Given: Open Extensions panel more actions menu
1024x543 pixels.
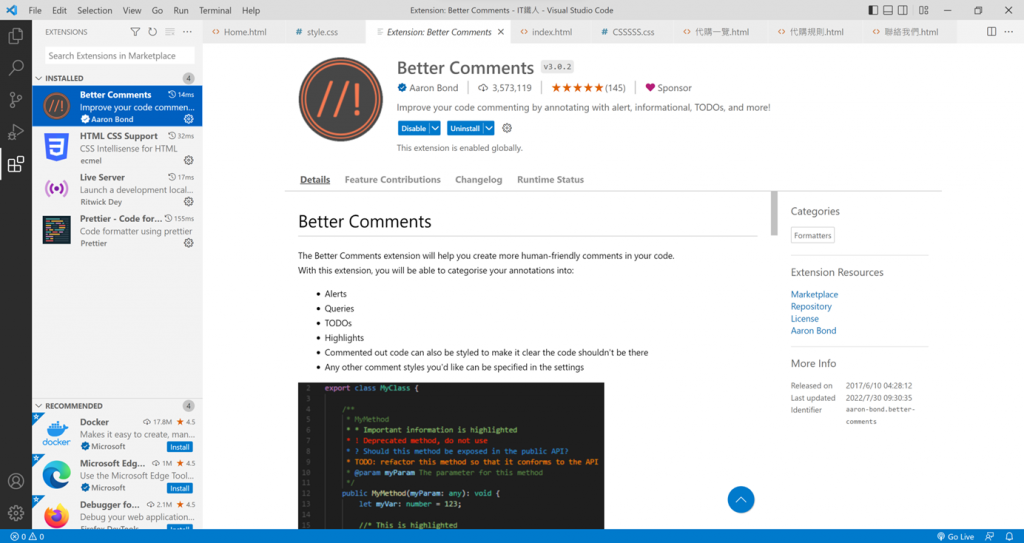Looking at the screenshot, I should coord(187,32).
